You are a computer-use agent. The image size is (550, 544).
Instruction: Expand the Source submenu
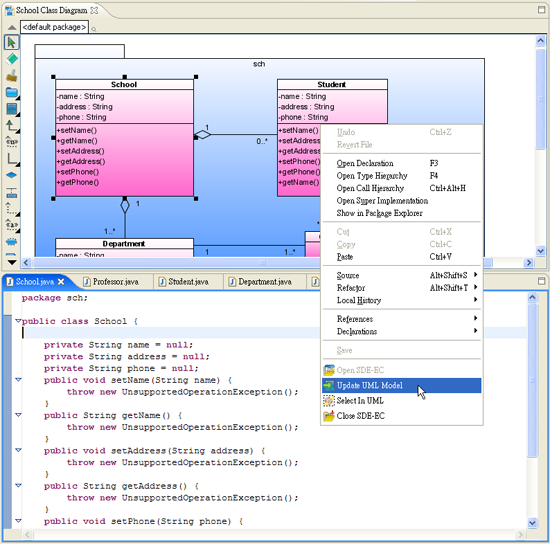tap(401, 275)
